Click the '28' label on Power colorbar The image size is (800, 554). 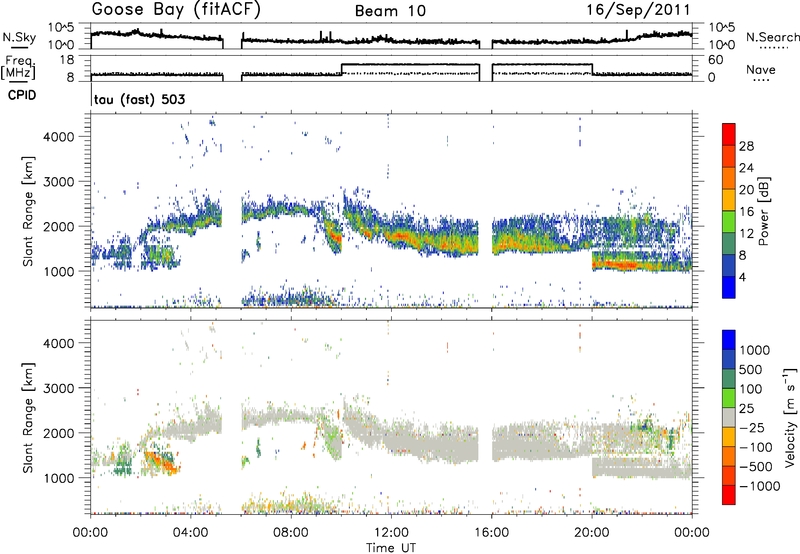[x=746, y=146]
